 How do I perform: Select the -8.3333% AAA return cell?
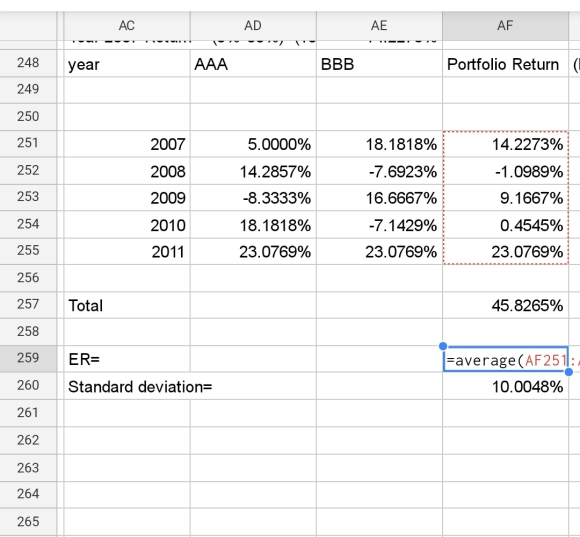tap(253, 198)
